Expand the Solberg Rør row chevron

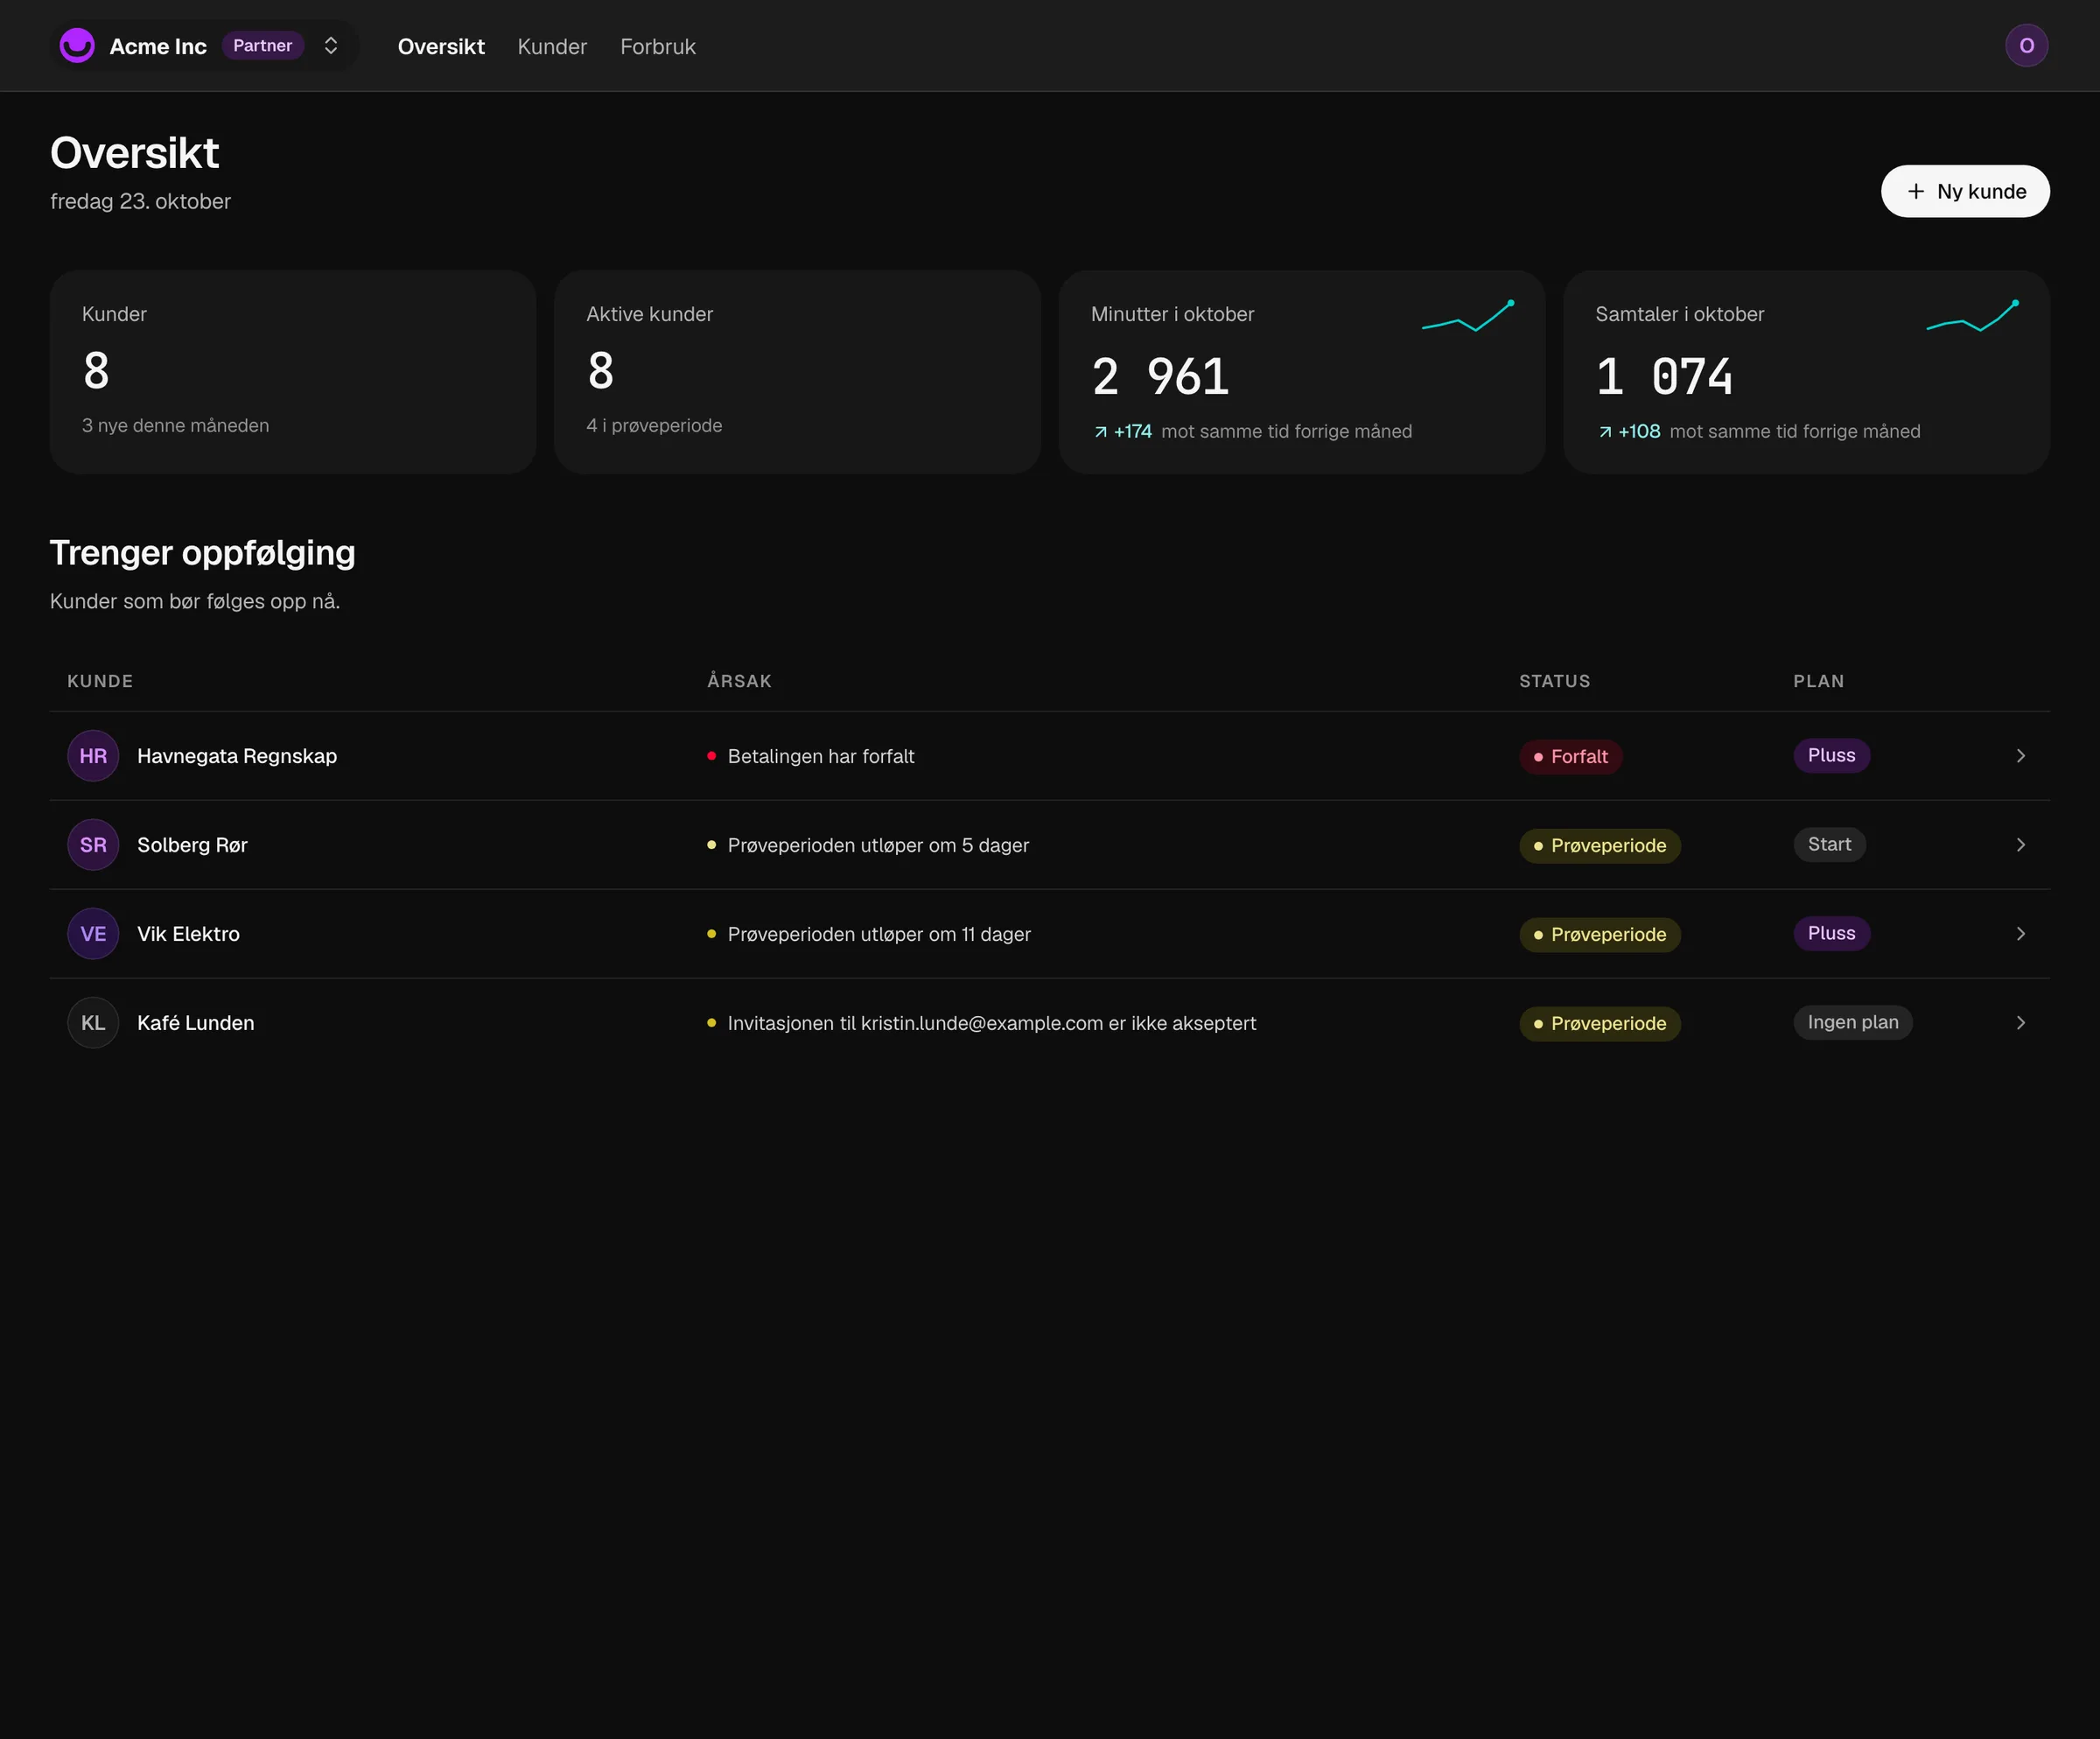click(x=2020, y=845)
